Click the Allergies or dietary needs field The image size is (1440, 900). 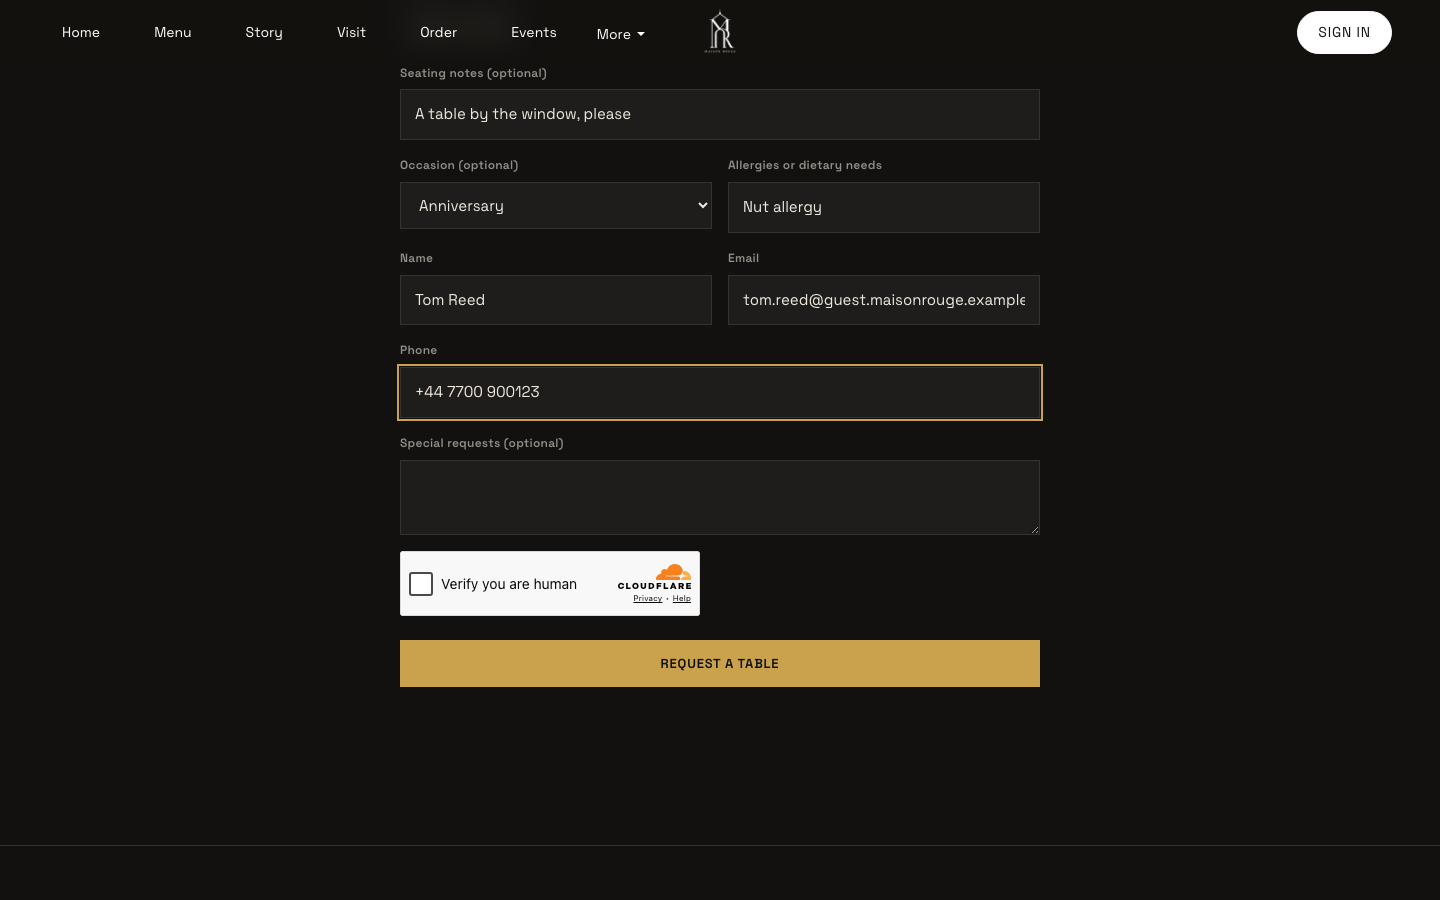pyautogui.click(x=884, y=207)
